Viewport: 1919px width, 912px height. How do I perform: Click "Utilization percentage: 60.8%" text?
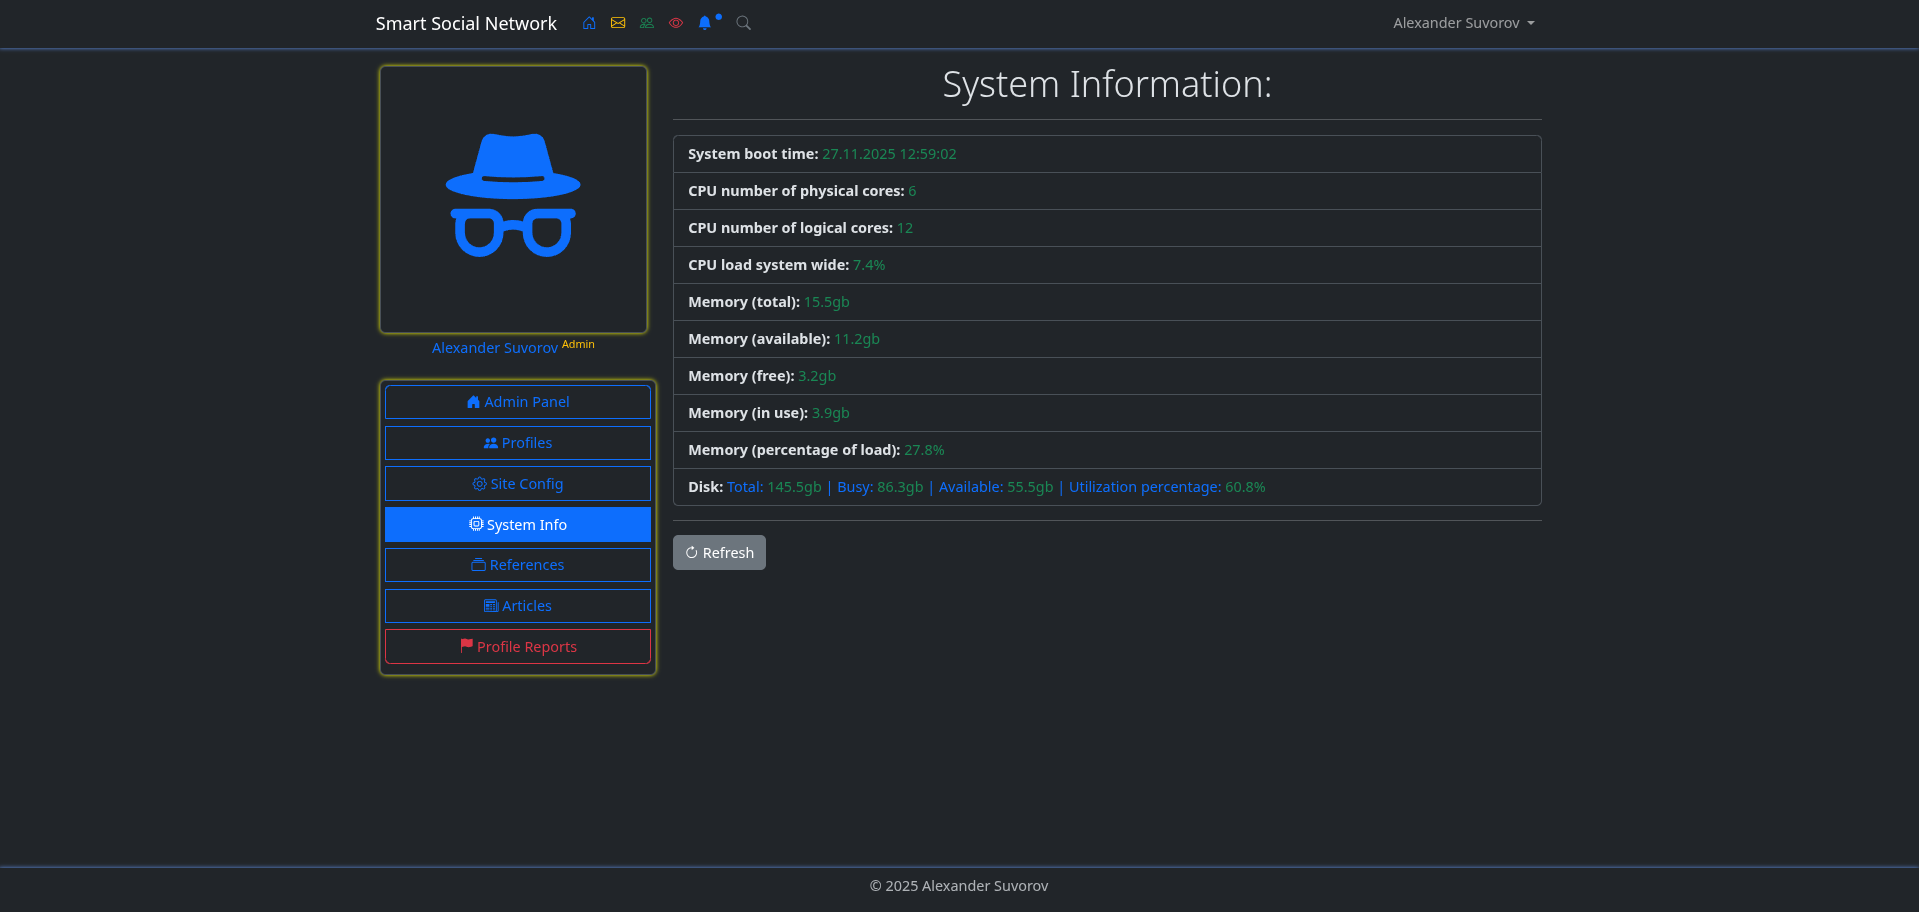1167,487
